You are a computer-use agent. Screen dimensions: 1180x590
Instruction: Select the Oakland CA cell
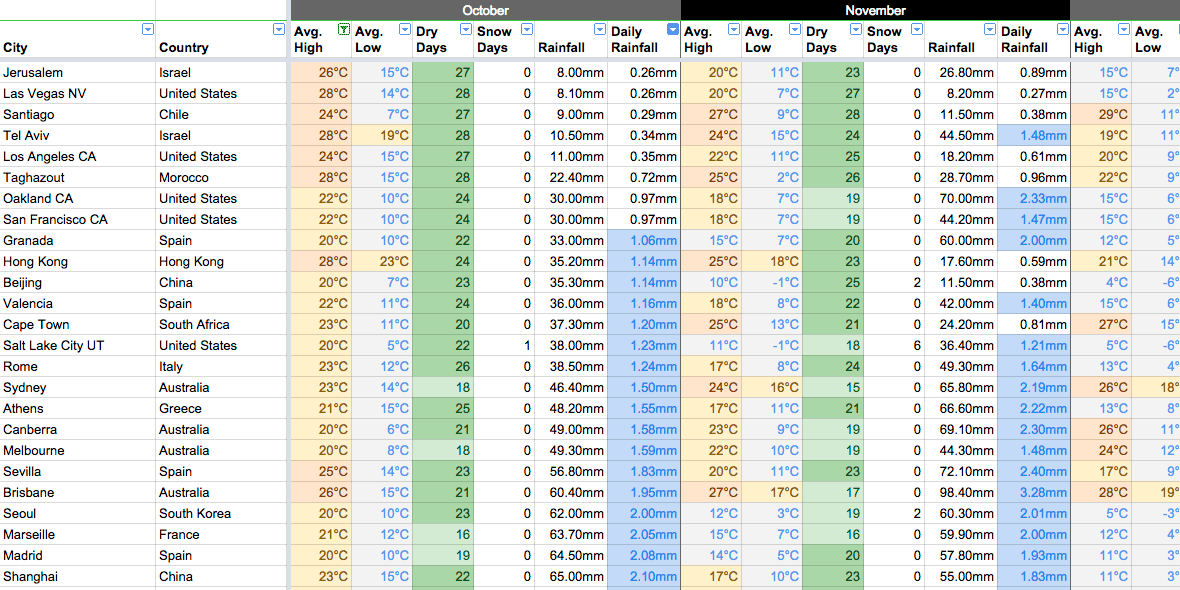pos(78,199)
